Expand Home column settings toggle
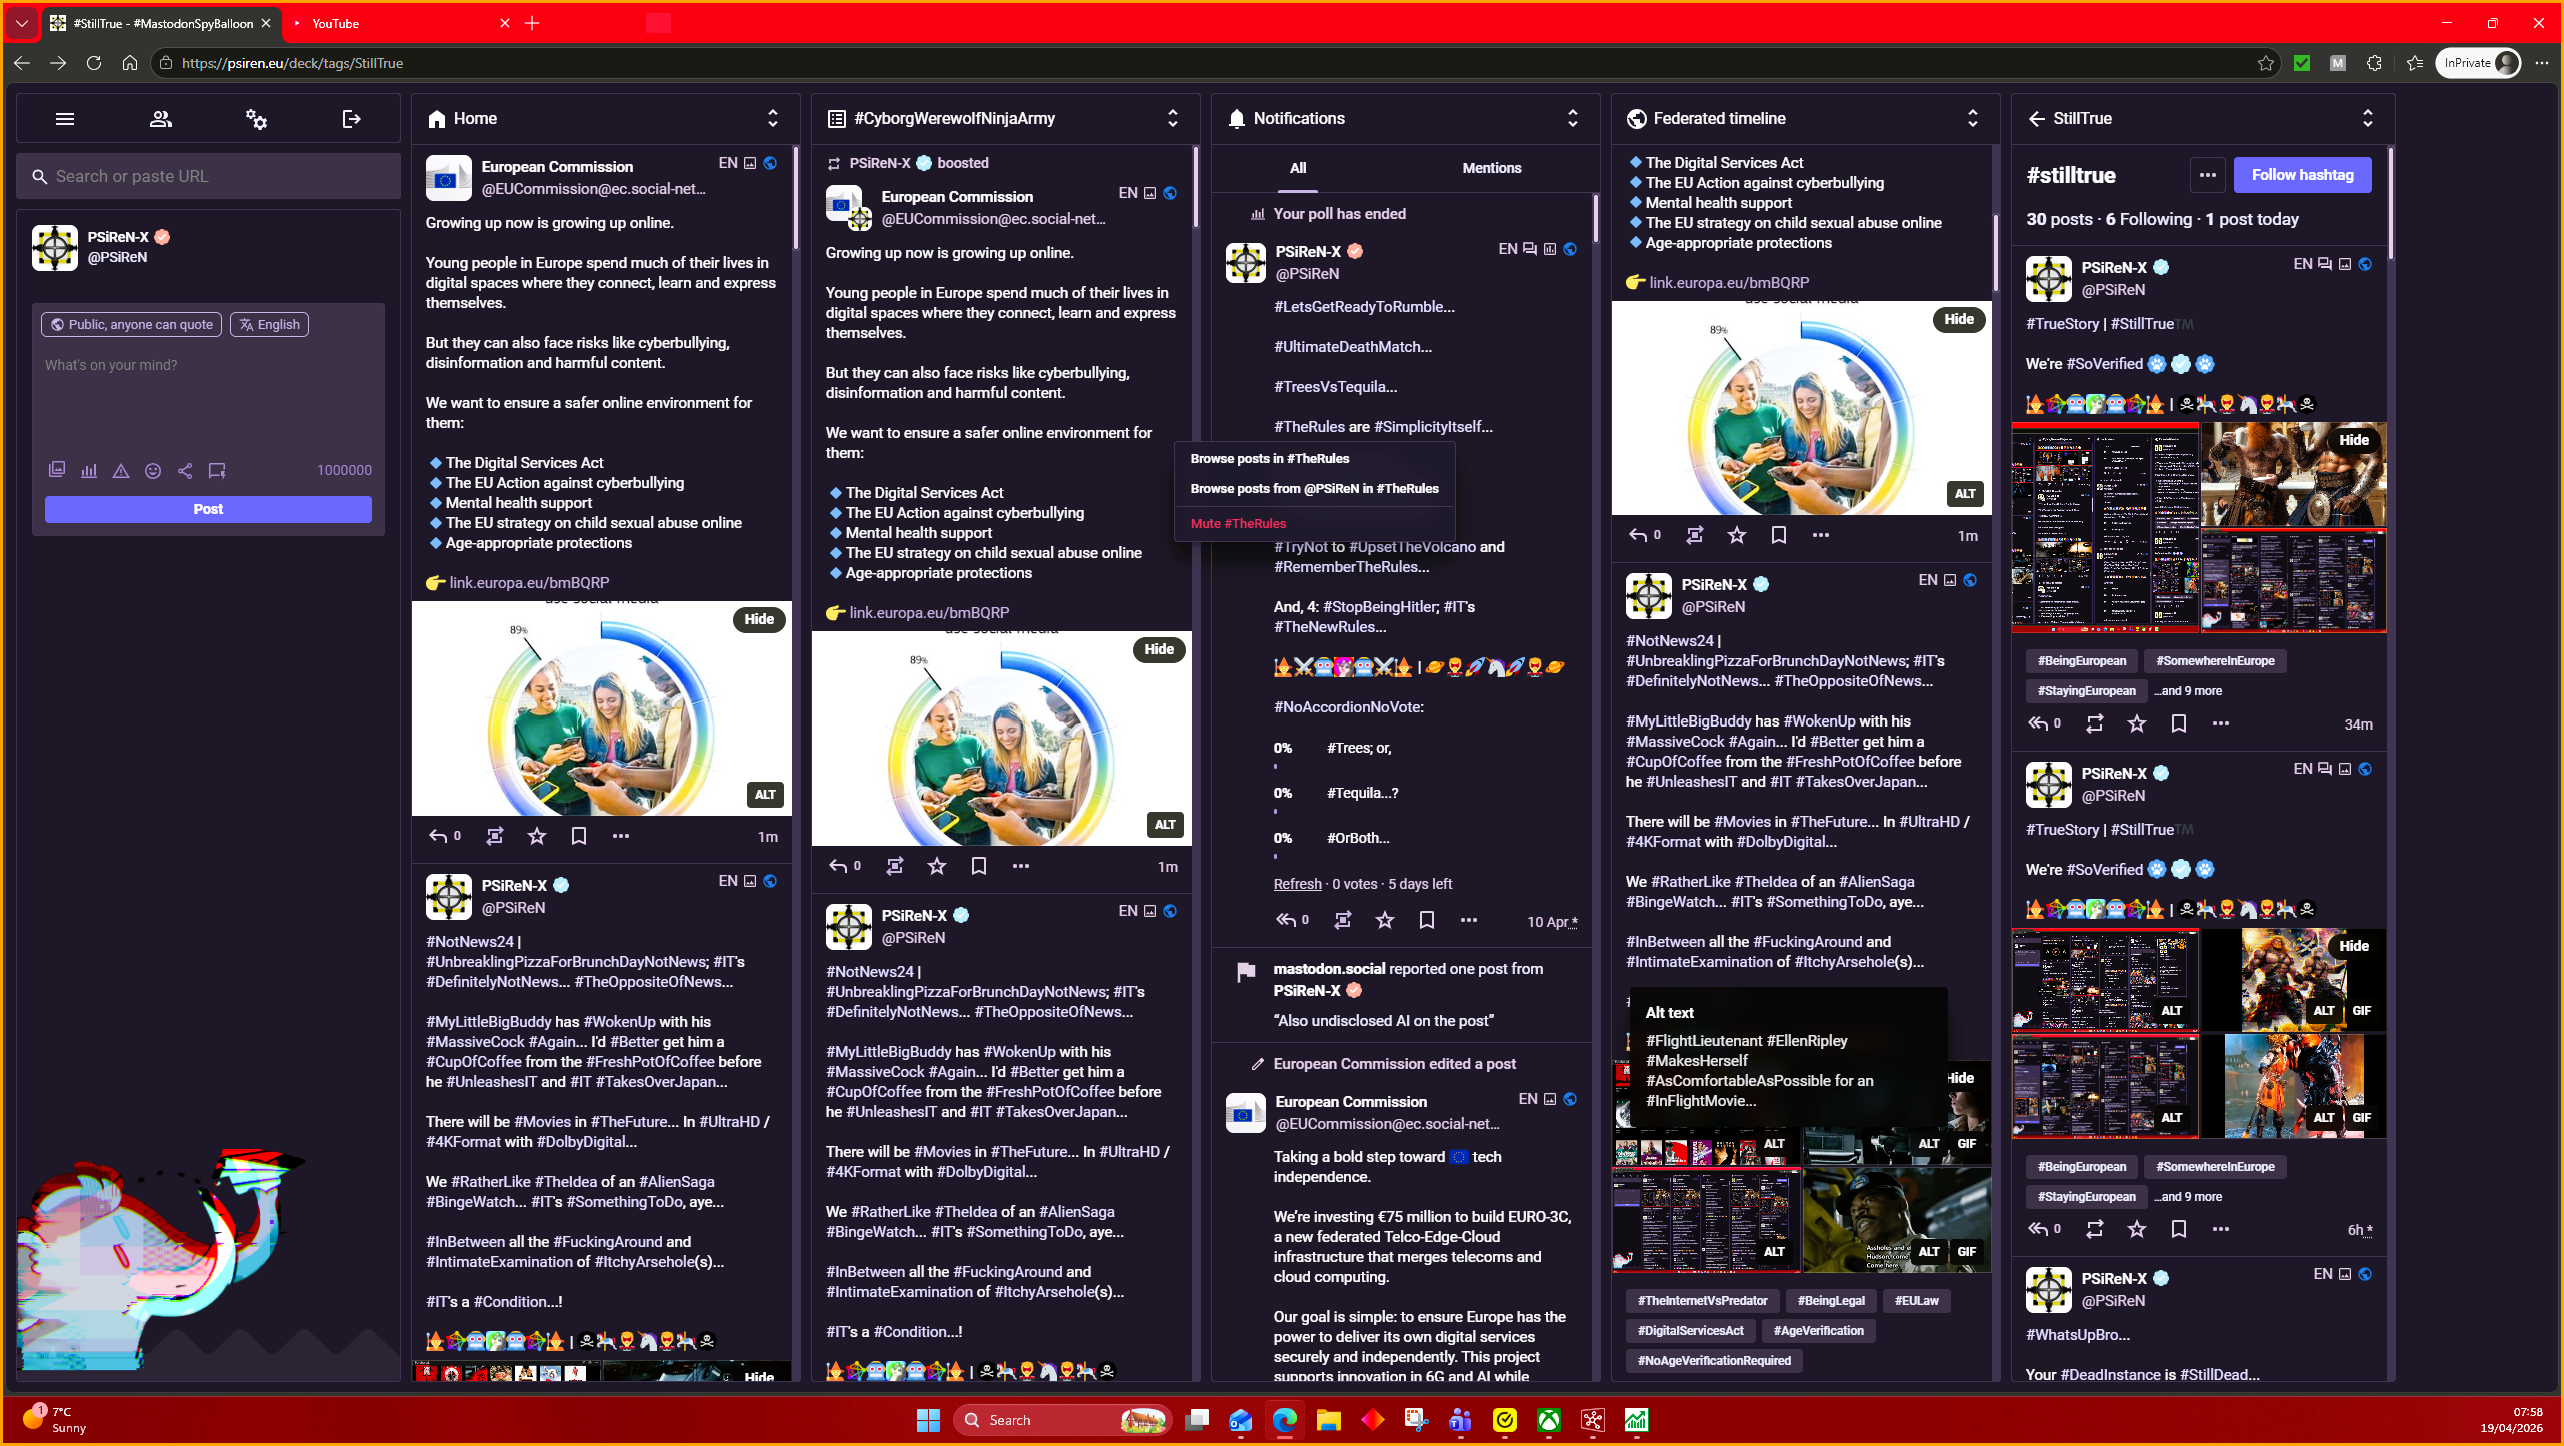This screenshot has height=1446, width=2564. coord(773,118)
